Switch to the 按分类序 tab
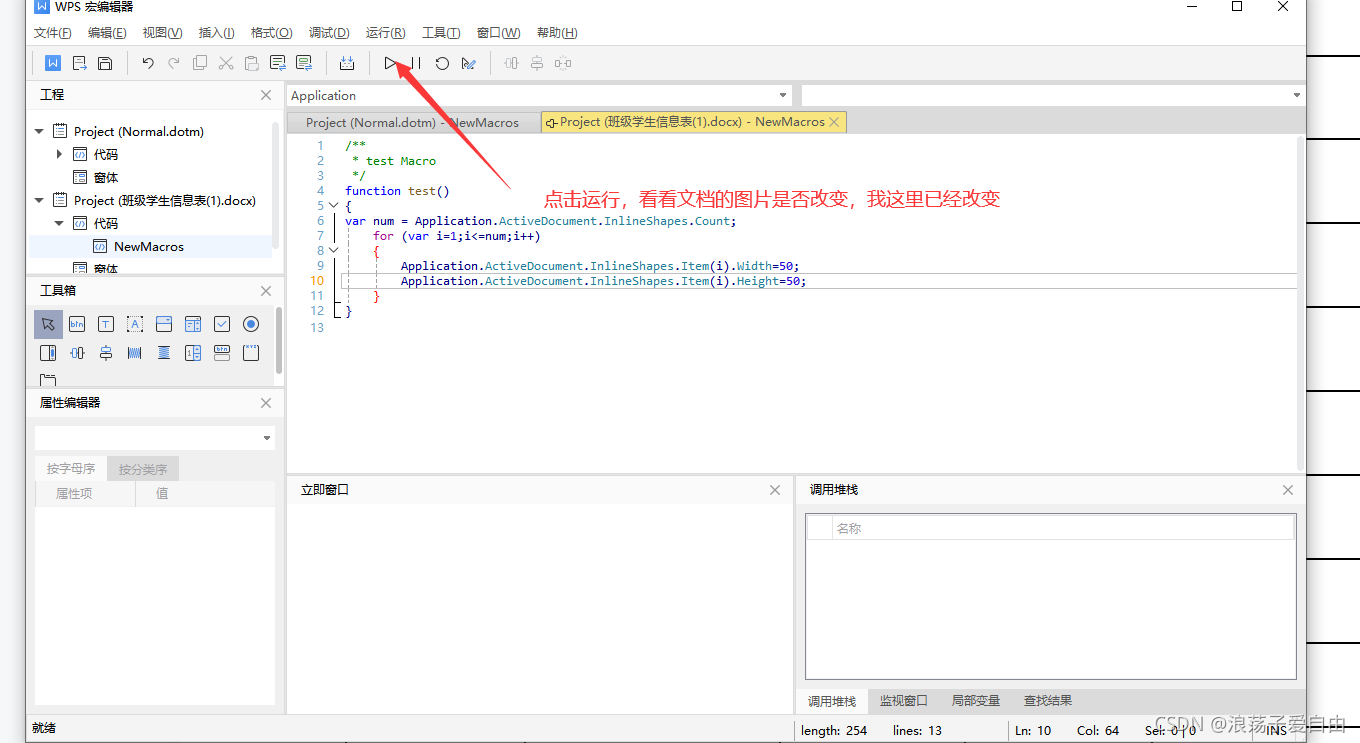The width and height of the screenshot is (1360, 743). point(143,469)
